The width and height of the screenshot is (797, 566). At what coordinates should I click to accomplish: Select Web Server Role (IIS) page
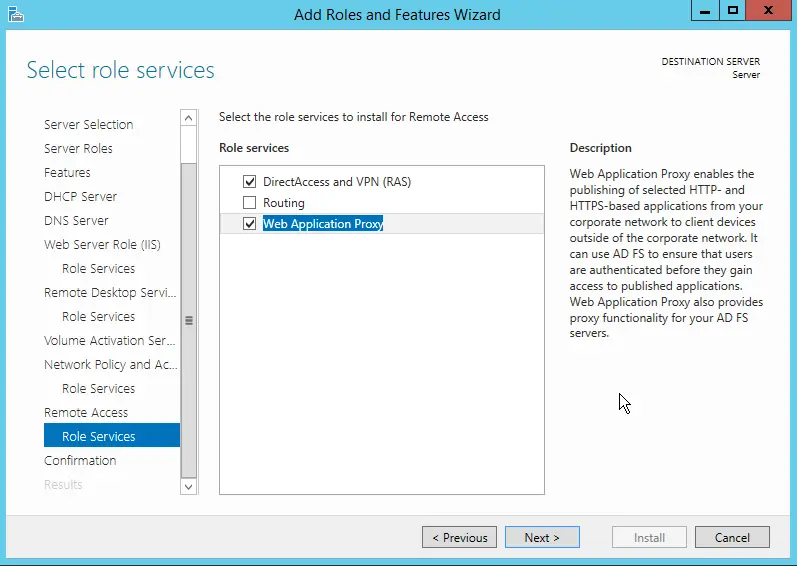pyautogui.click(x=102, y=245)
